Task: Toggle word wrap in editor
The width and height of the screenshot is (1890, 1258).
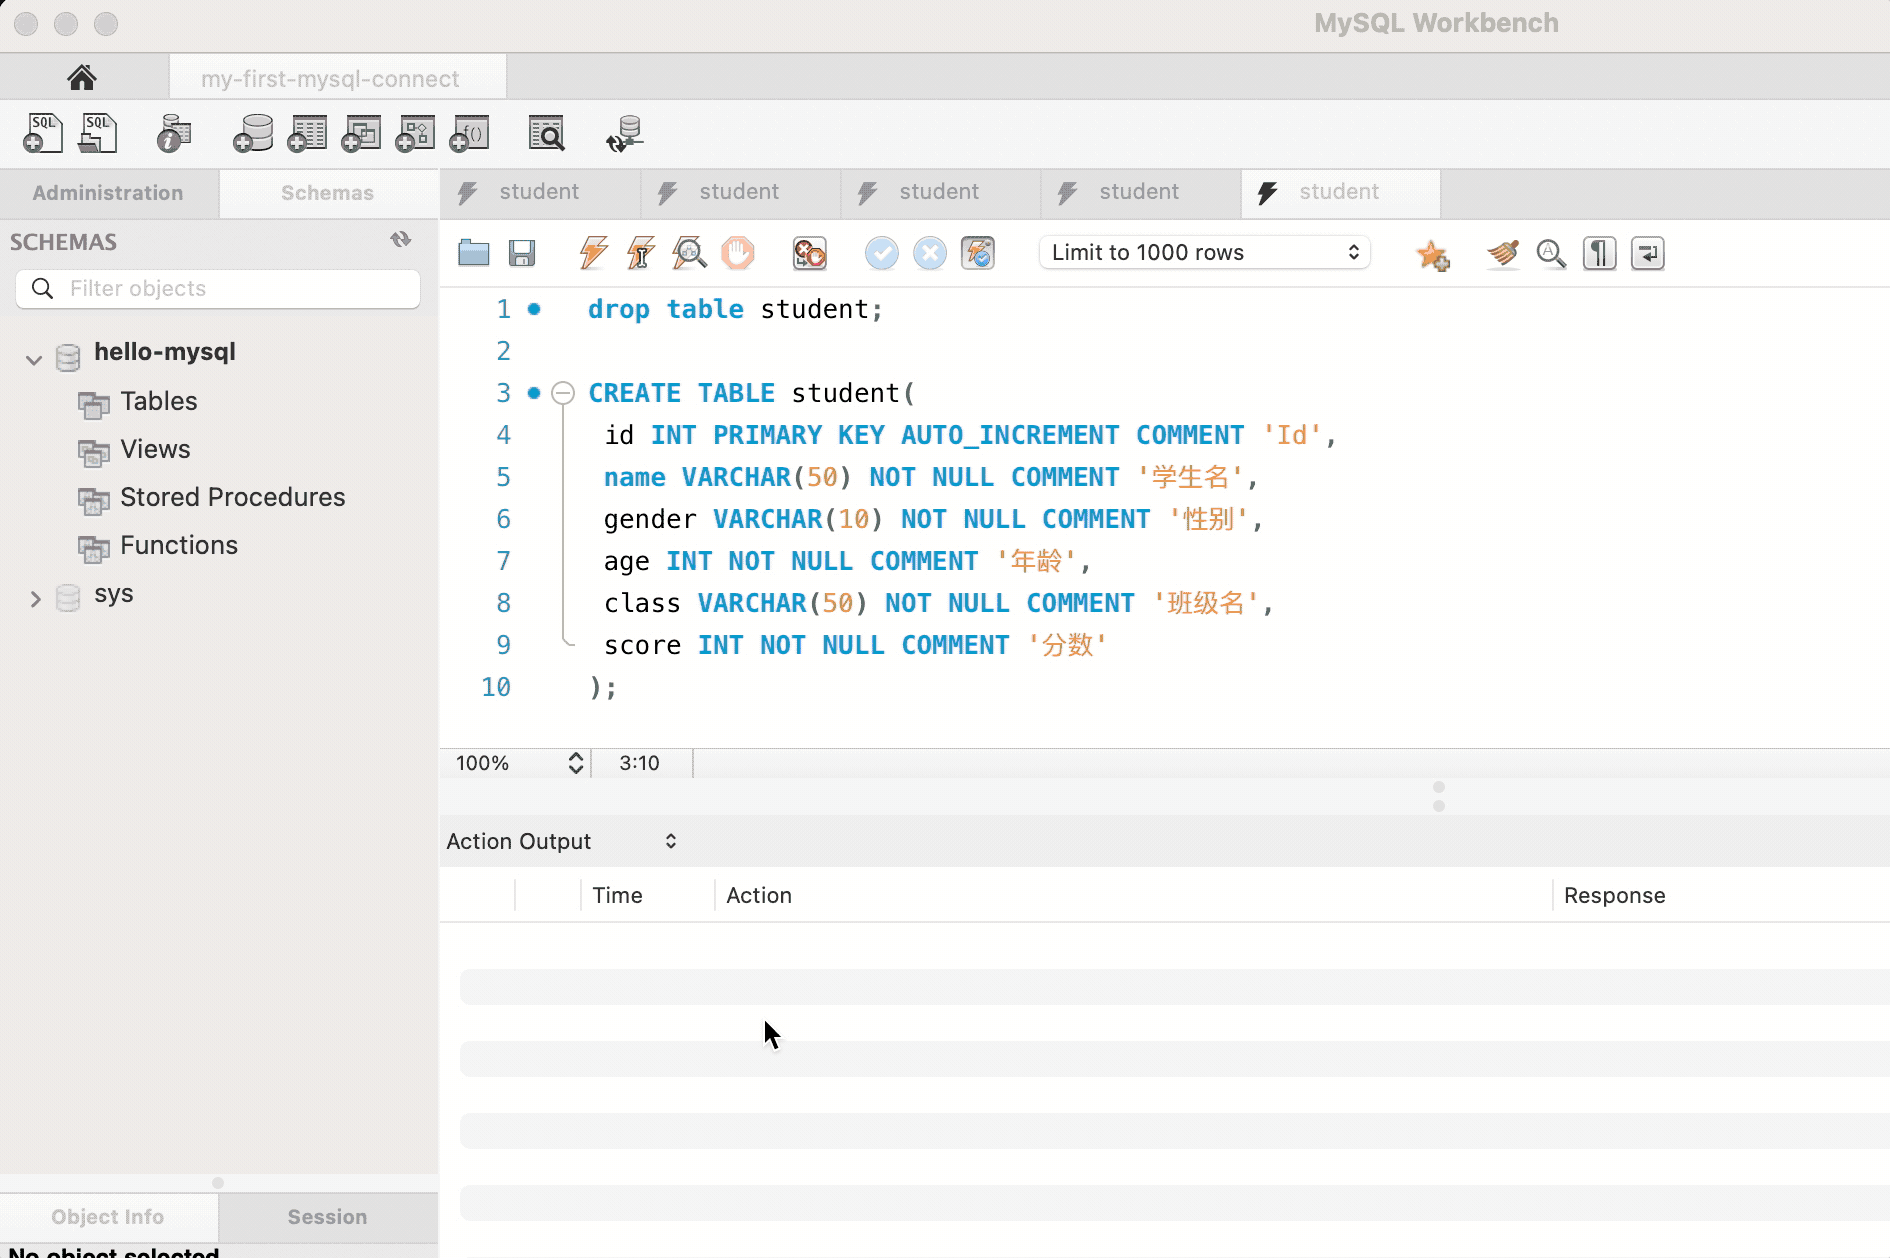Action: click(x=1647, y=254)
